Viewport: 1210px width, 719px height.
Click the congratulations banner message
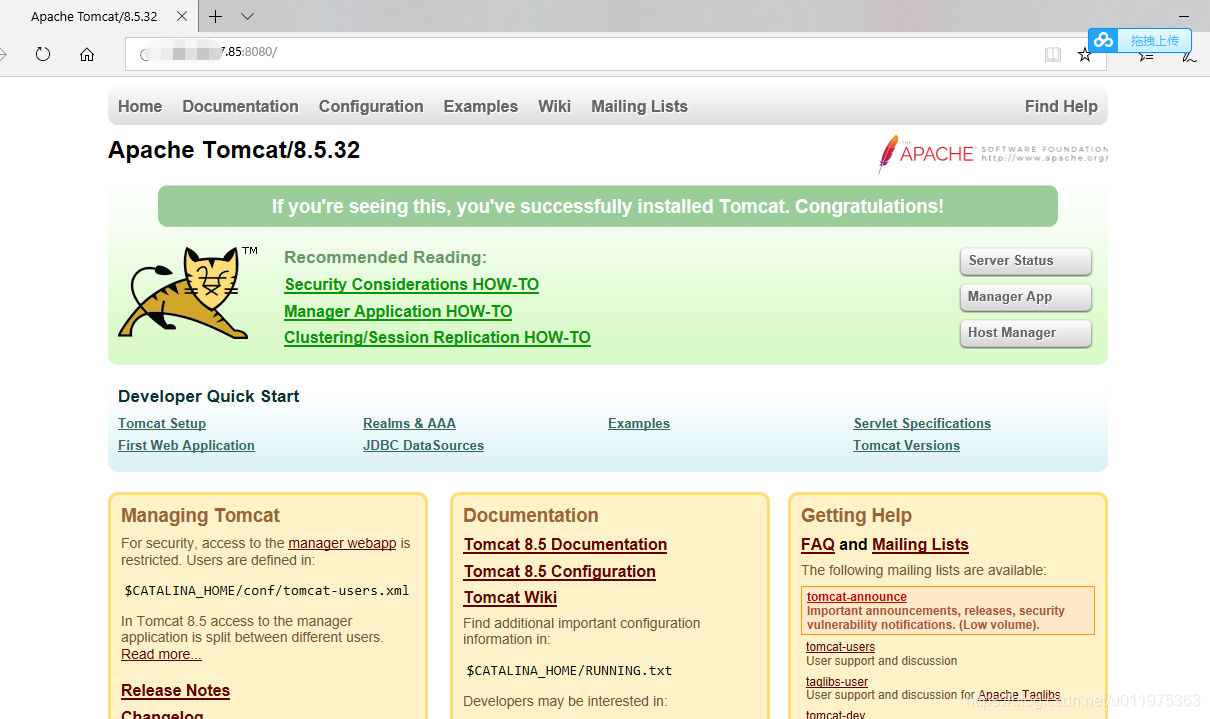[x=608, y=207]
